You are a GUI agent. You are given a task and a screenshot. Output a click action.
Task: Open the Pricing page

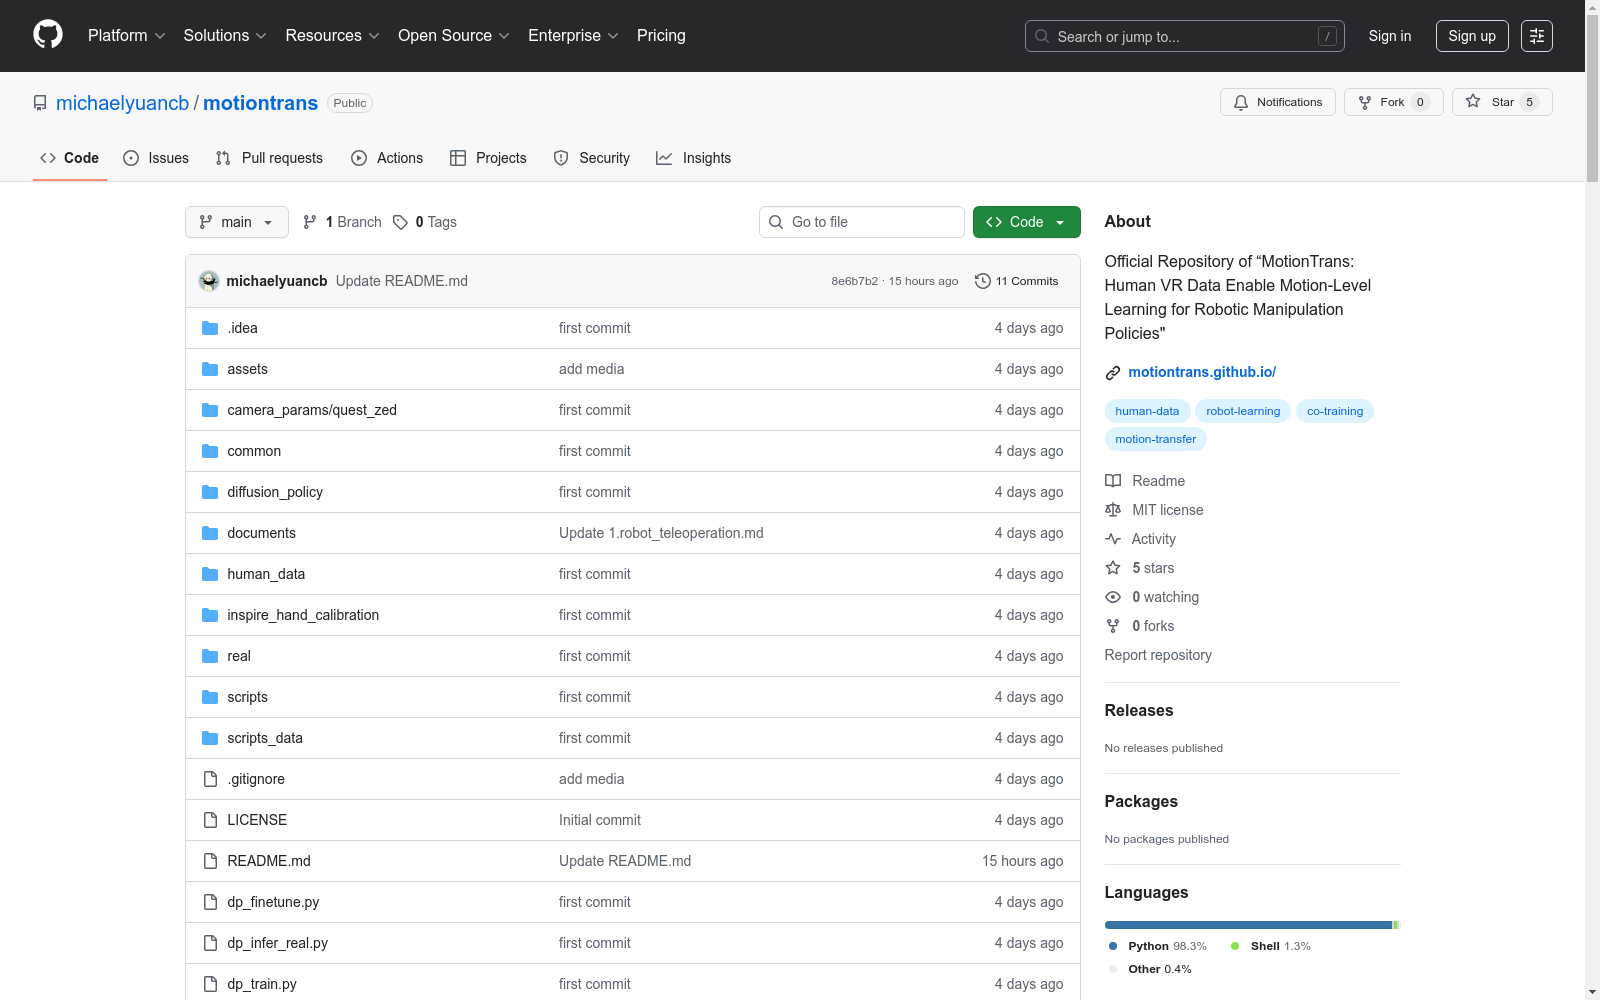tap(661, 35)
